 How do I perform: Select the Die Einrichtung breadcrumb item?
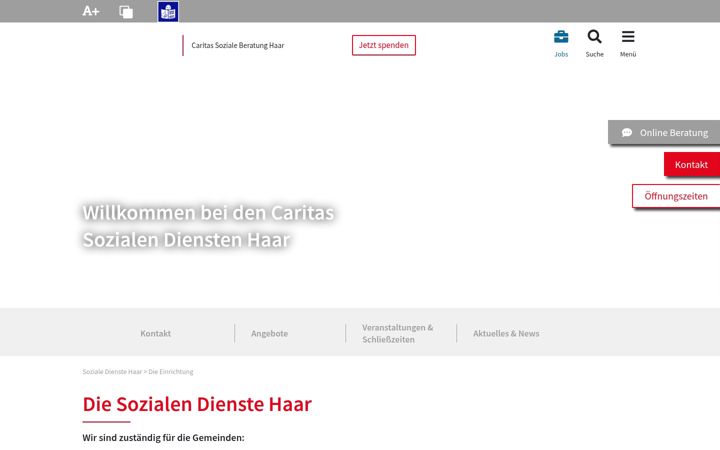pos(171,371)
